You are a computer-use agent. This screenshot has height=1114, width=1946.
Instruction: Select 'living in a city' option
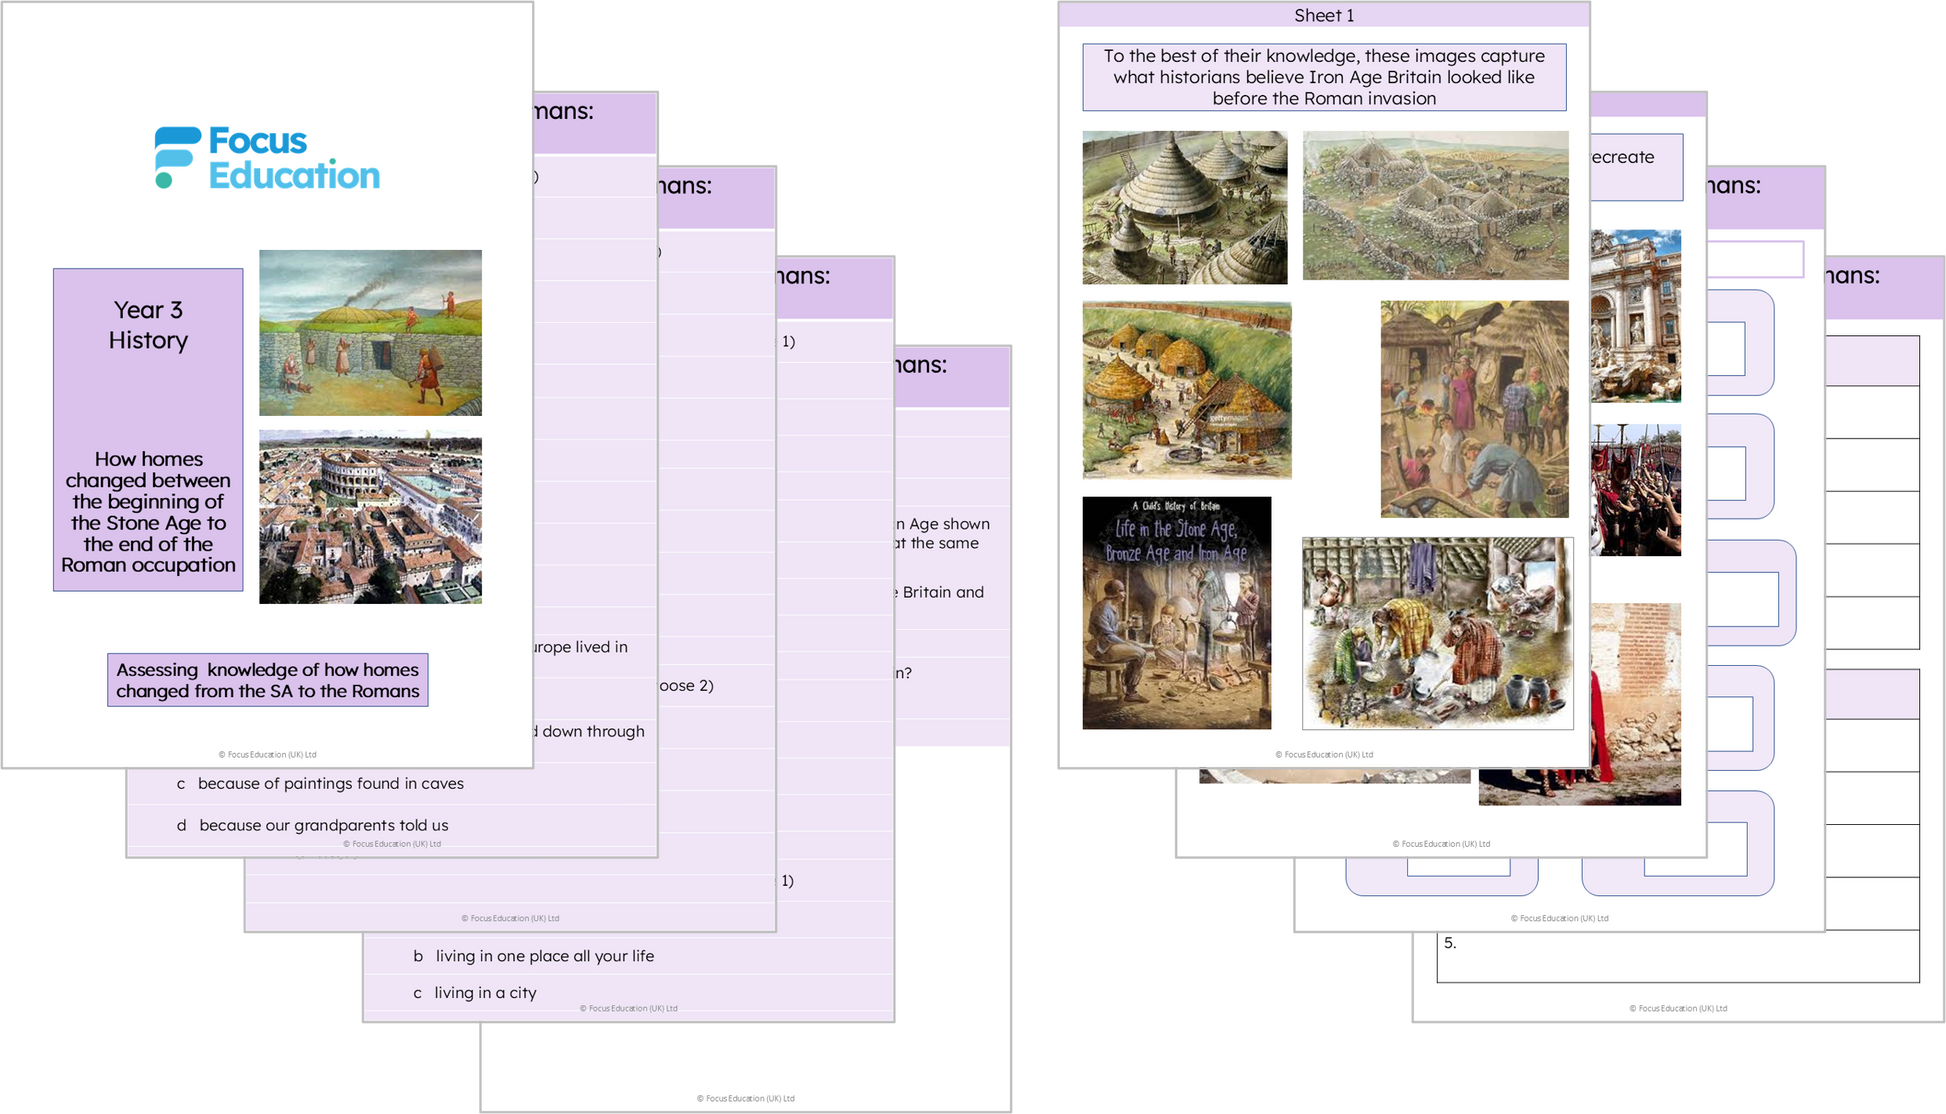pos(486,993)
